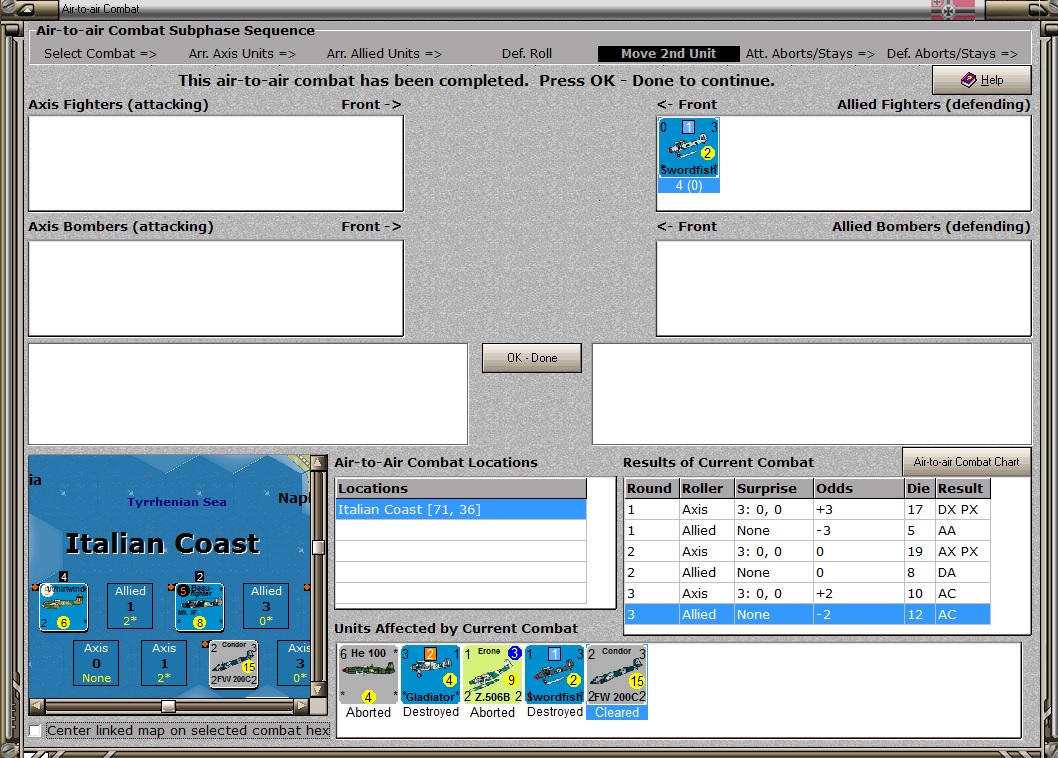Click the map horizontal scrollbar right arrow

click(302, 706)
